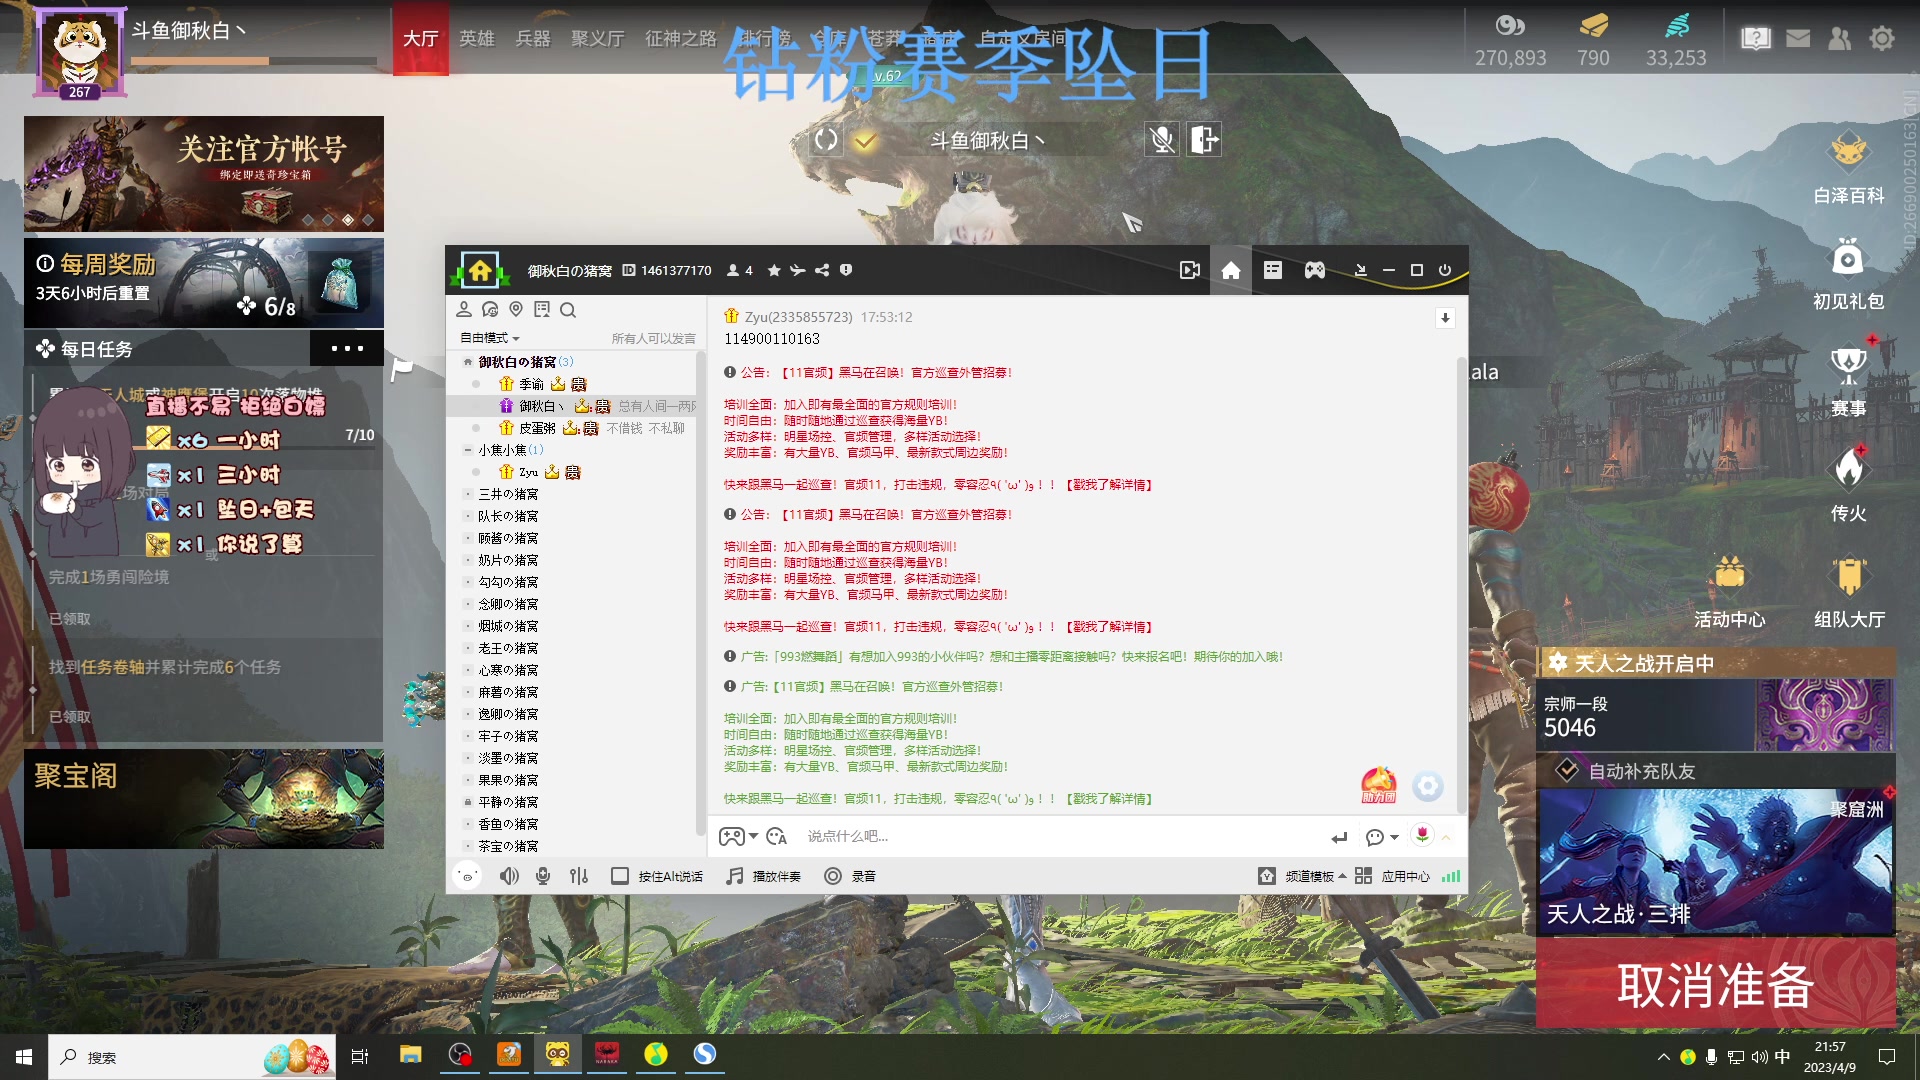
Task: Favorite the YY channel with star icon
Action: (774, 270)
